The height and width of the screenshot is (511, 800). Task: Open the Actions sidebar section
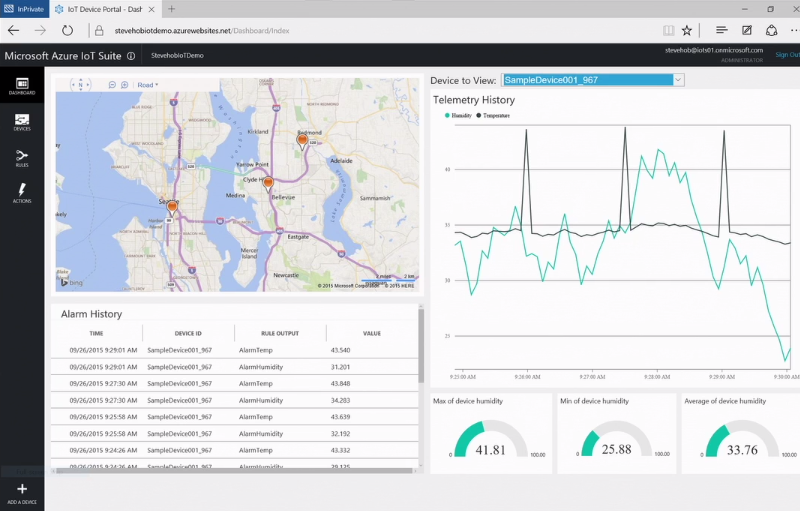tap(21, 192)
